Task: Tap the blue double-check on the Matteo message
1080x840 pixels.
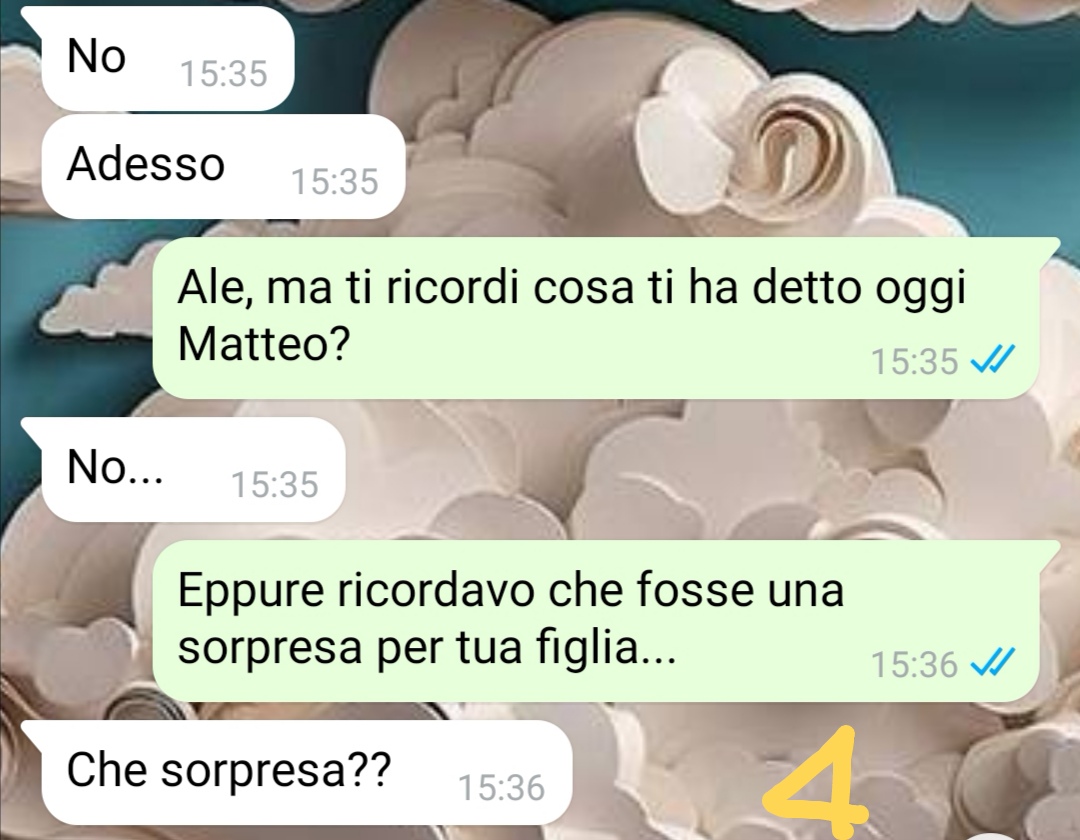Action: [993, 359]
